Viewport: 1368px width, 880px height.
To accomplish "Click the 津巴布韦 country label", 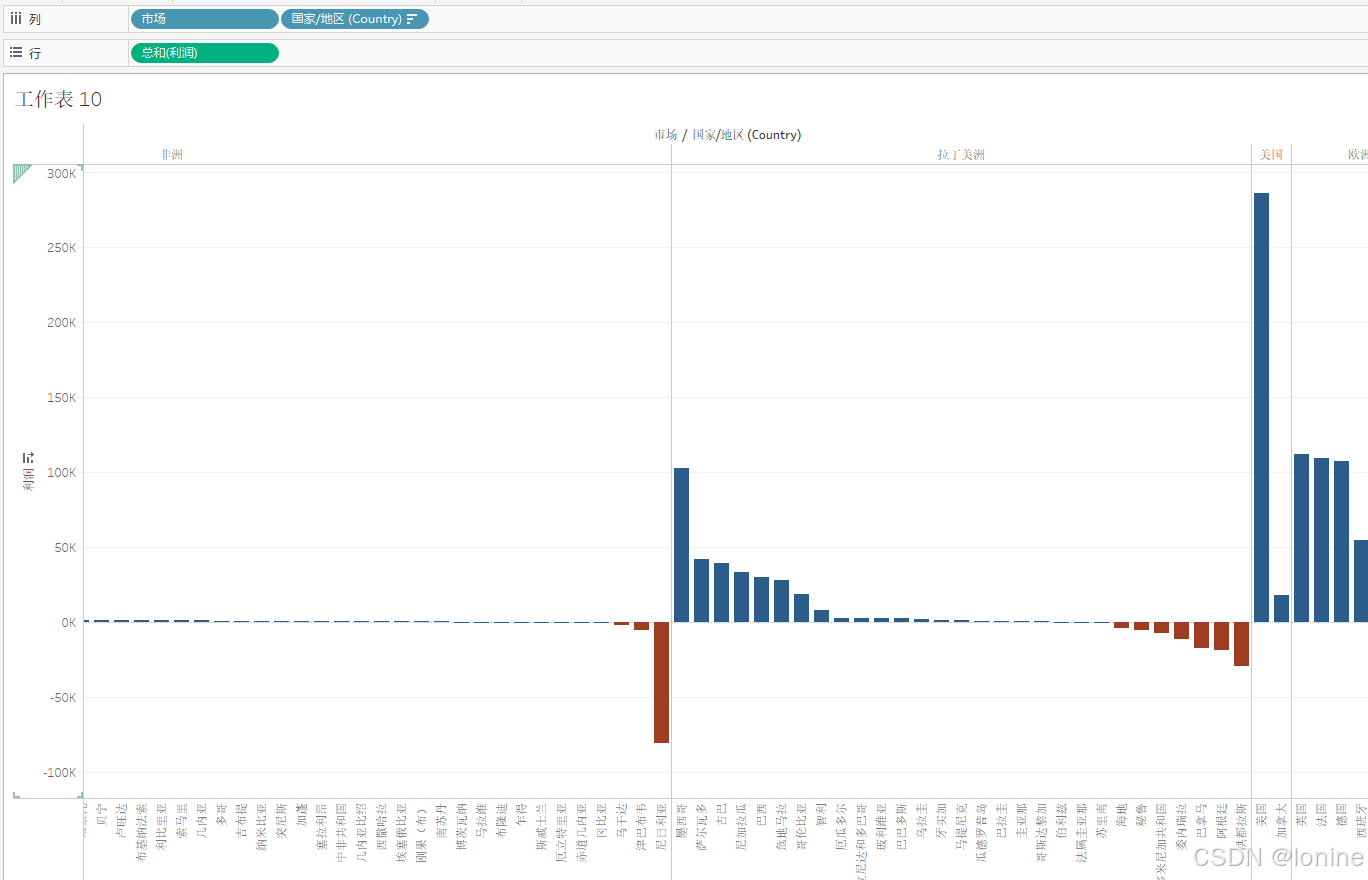I will point(641,825).
